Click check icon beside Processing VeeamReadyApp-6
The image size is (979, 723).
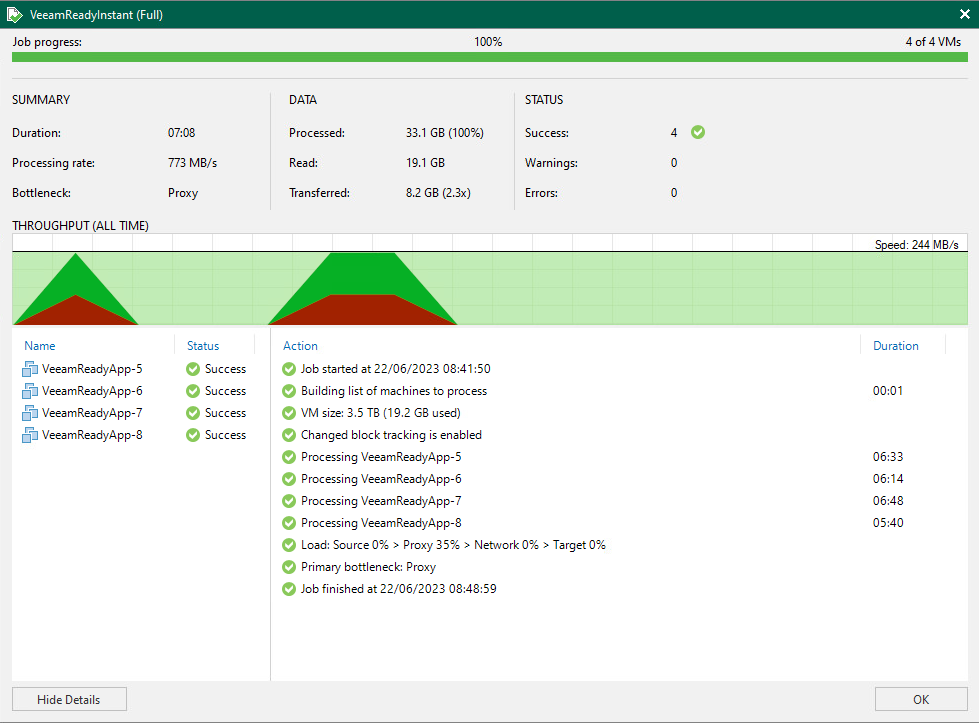point(288,479)
